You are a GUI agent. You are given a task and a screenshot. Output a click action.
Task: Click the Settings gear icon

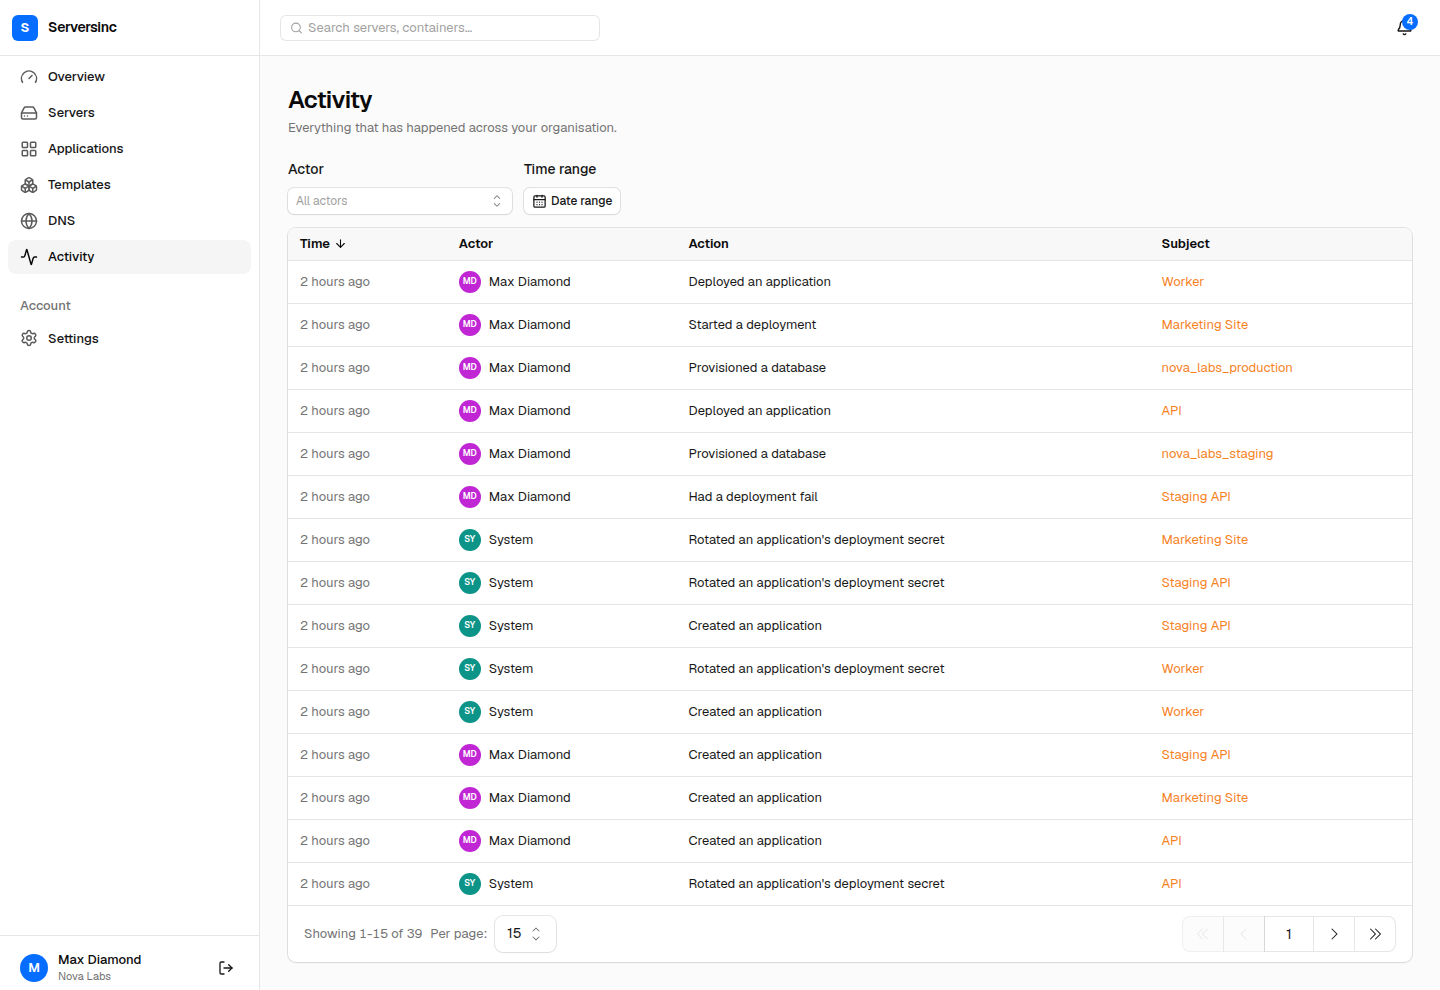coord(29,339)
